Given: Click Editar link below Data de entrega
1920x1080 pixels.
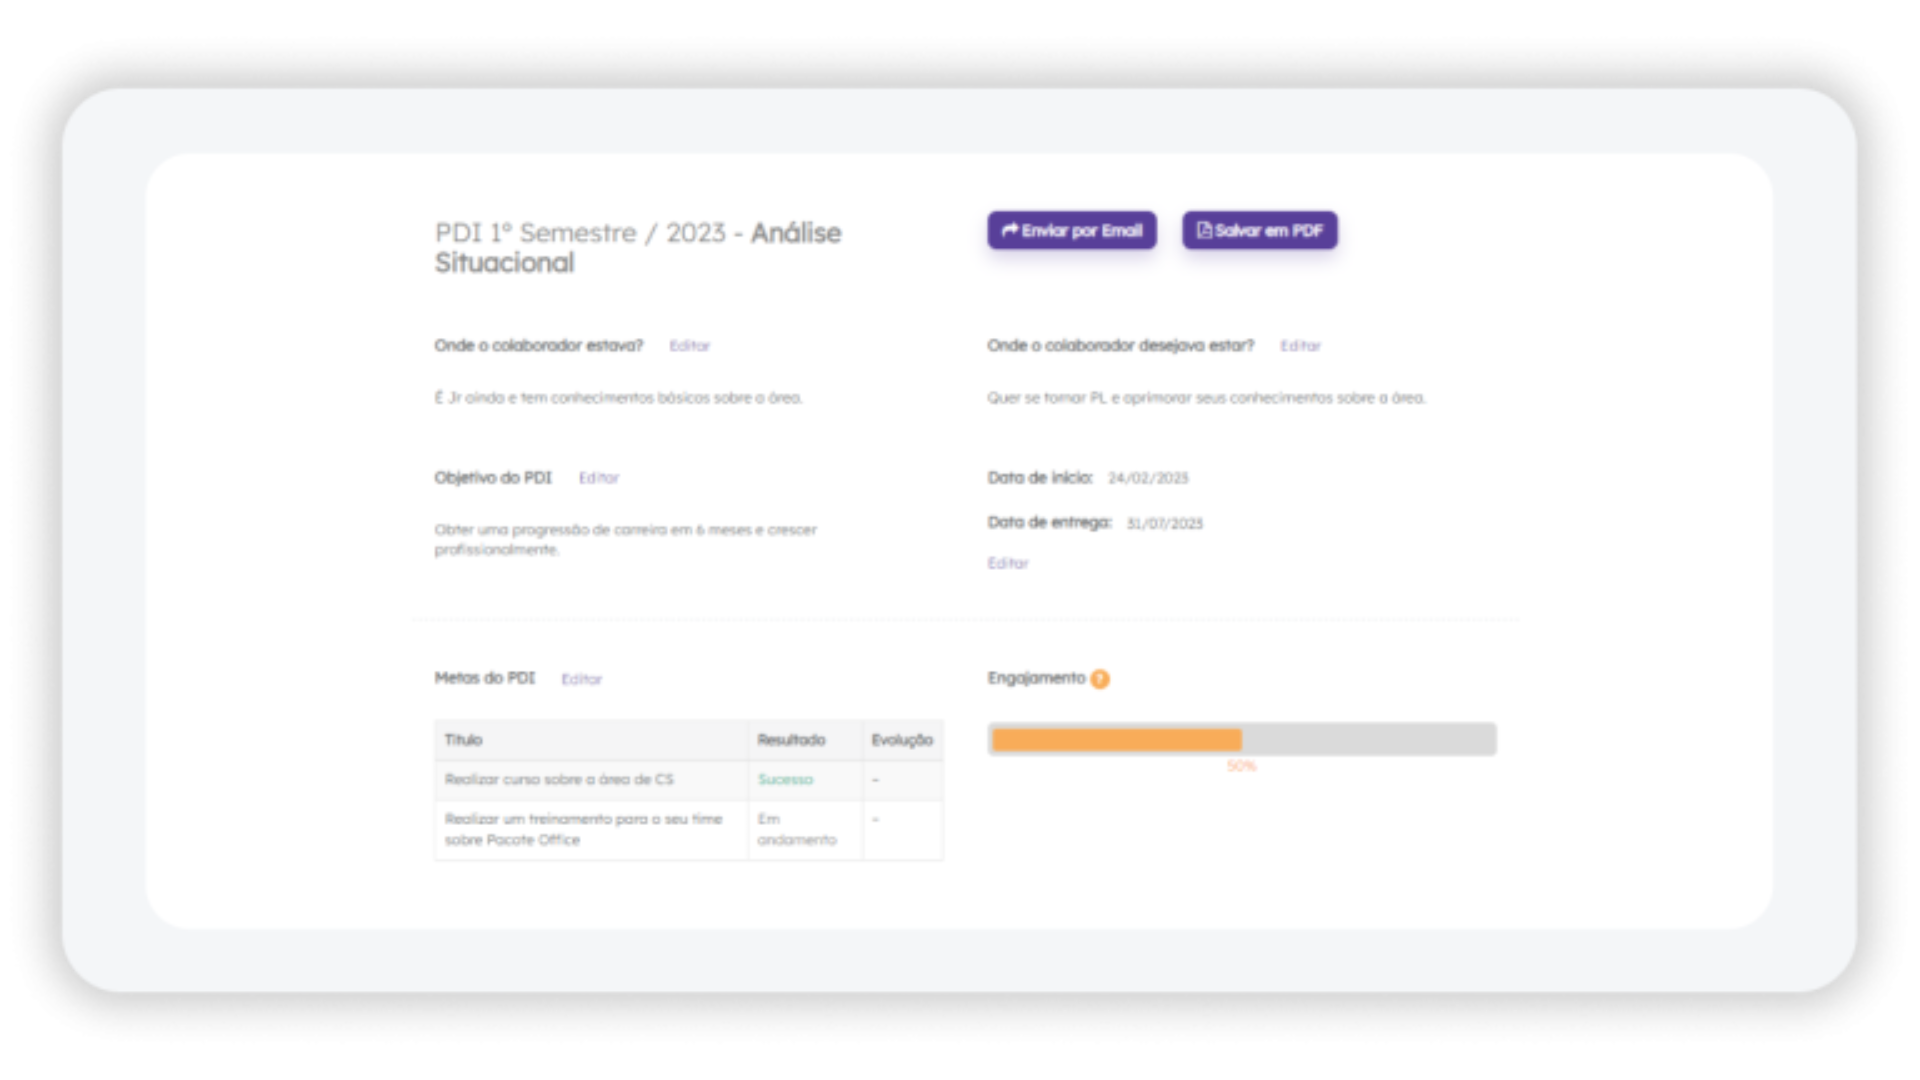Looking at the screenshot, I should [x=1008, y=563].
